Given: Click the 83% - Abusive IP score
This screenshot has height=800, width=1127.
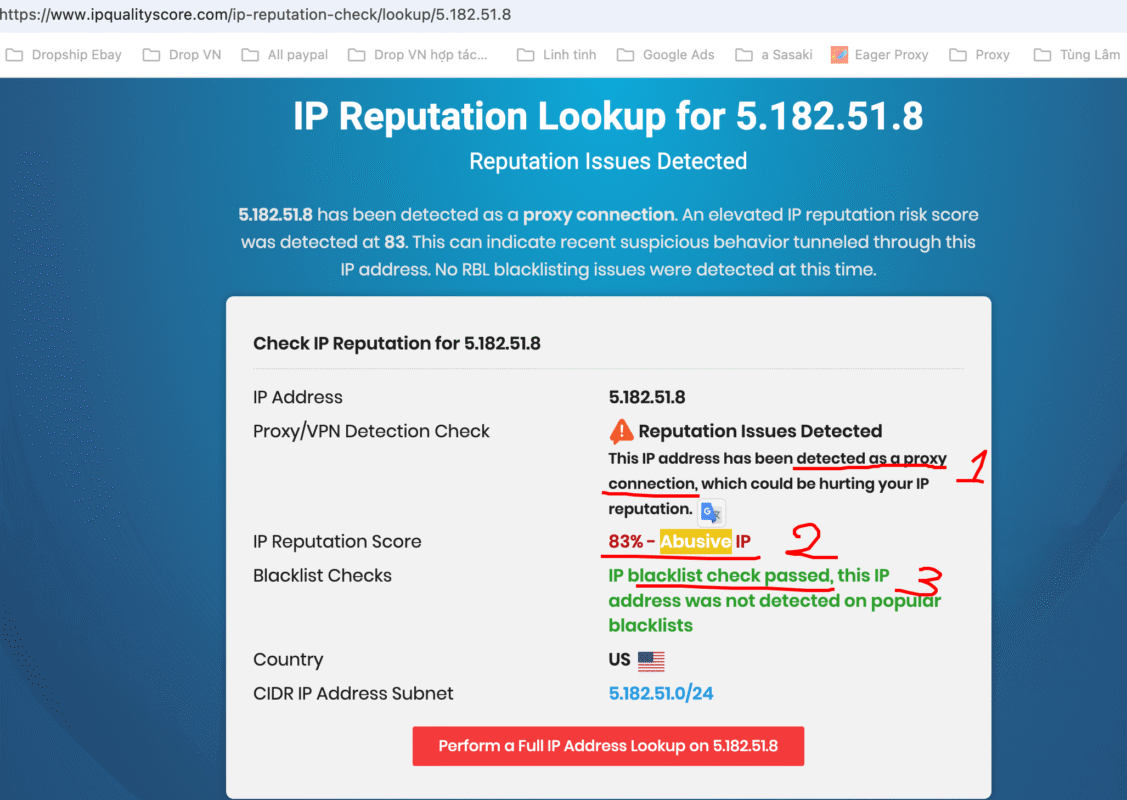Looking at the screenshot, I should [x=679, y=541].
